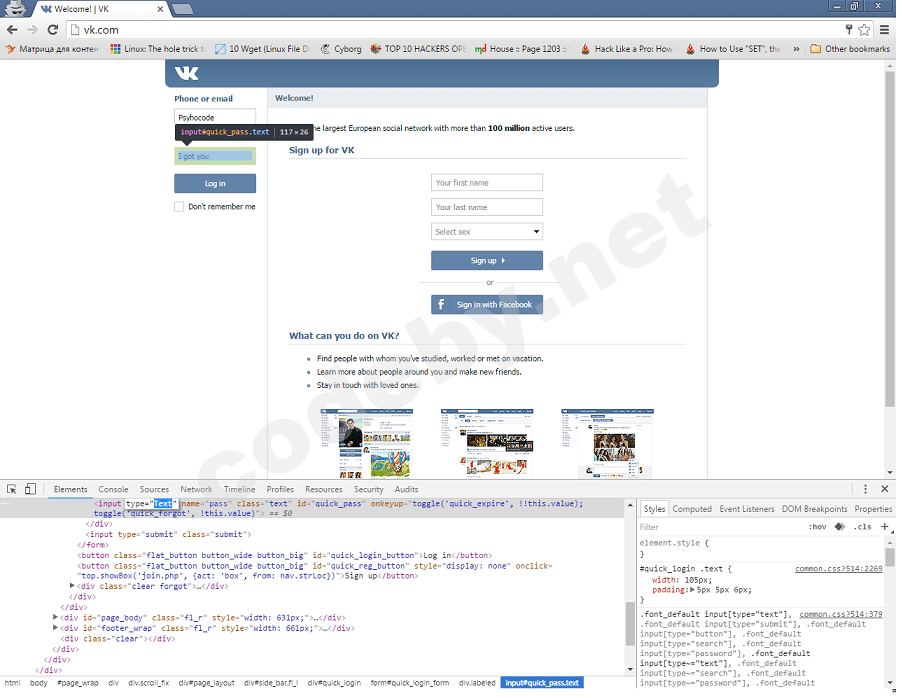Open Linux The hole trick bookmark
The width and height of the screenshot is (902, 698).
coord(158,49)
